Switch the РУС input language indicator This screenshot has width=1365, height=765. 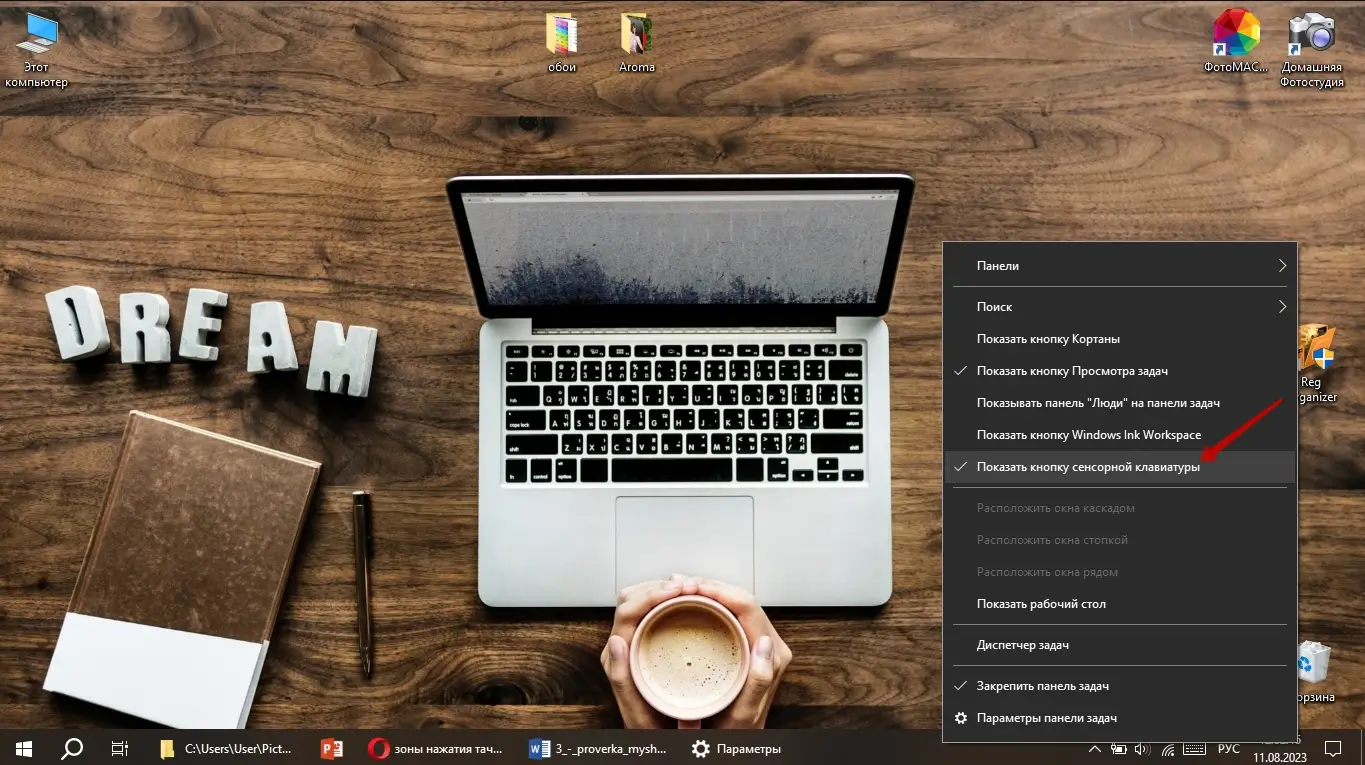click(x=1228, y=749)
